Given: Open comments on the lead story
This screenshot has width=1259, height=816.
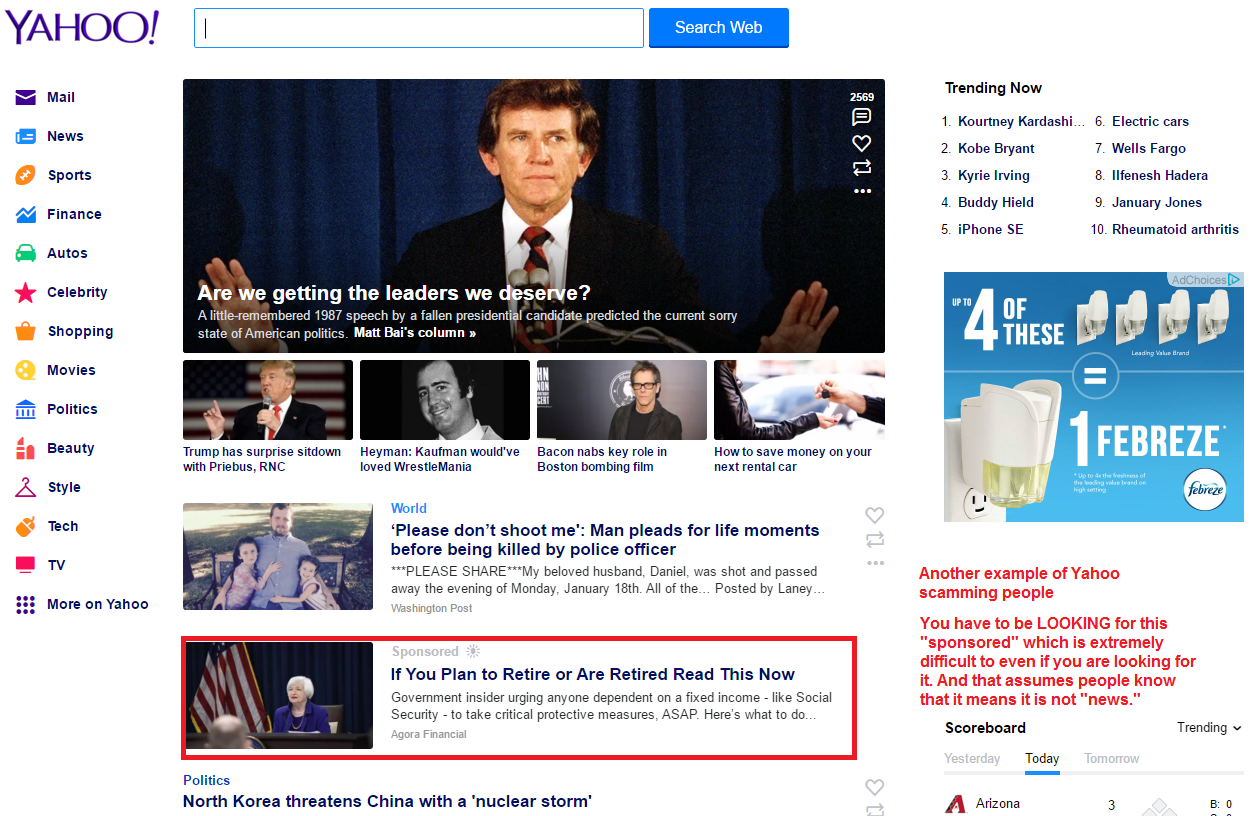Looking at the screenshot, I should pyautogui.click(x=861, y=117).
